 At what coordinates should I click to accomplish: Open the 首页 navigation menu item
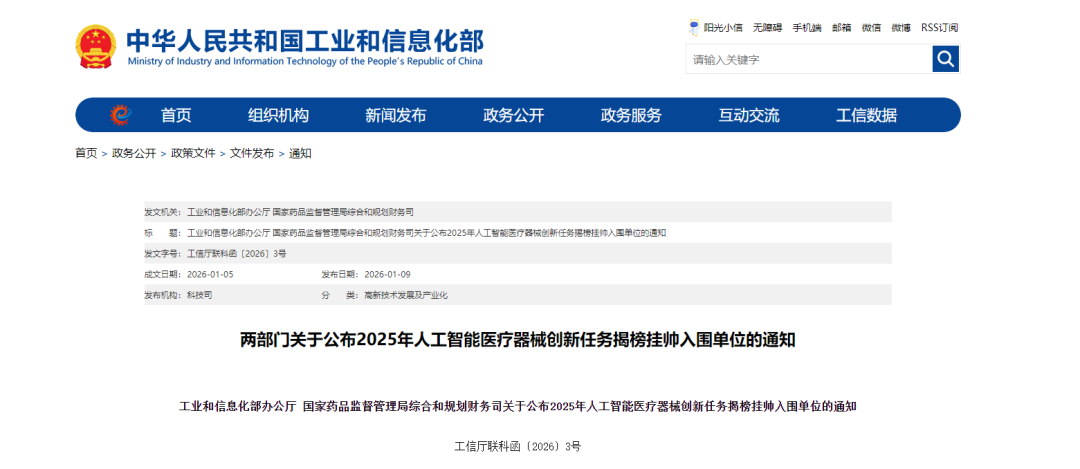pyautogui.click(x=176, y=115)
